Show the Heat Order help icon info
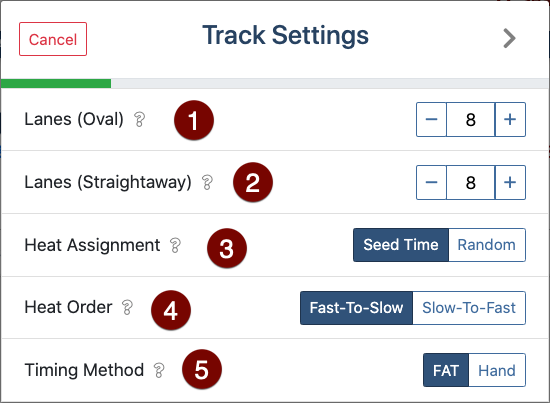Image resolution: width=550 pixels, height=403 pixels. click(127, 308)
